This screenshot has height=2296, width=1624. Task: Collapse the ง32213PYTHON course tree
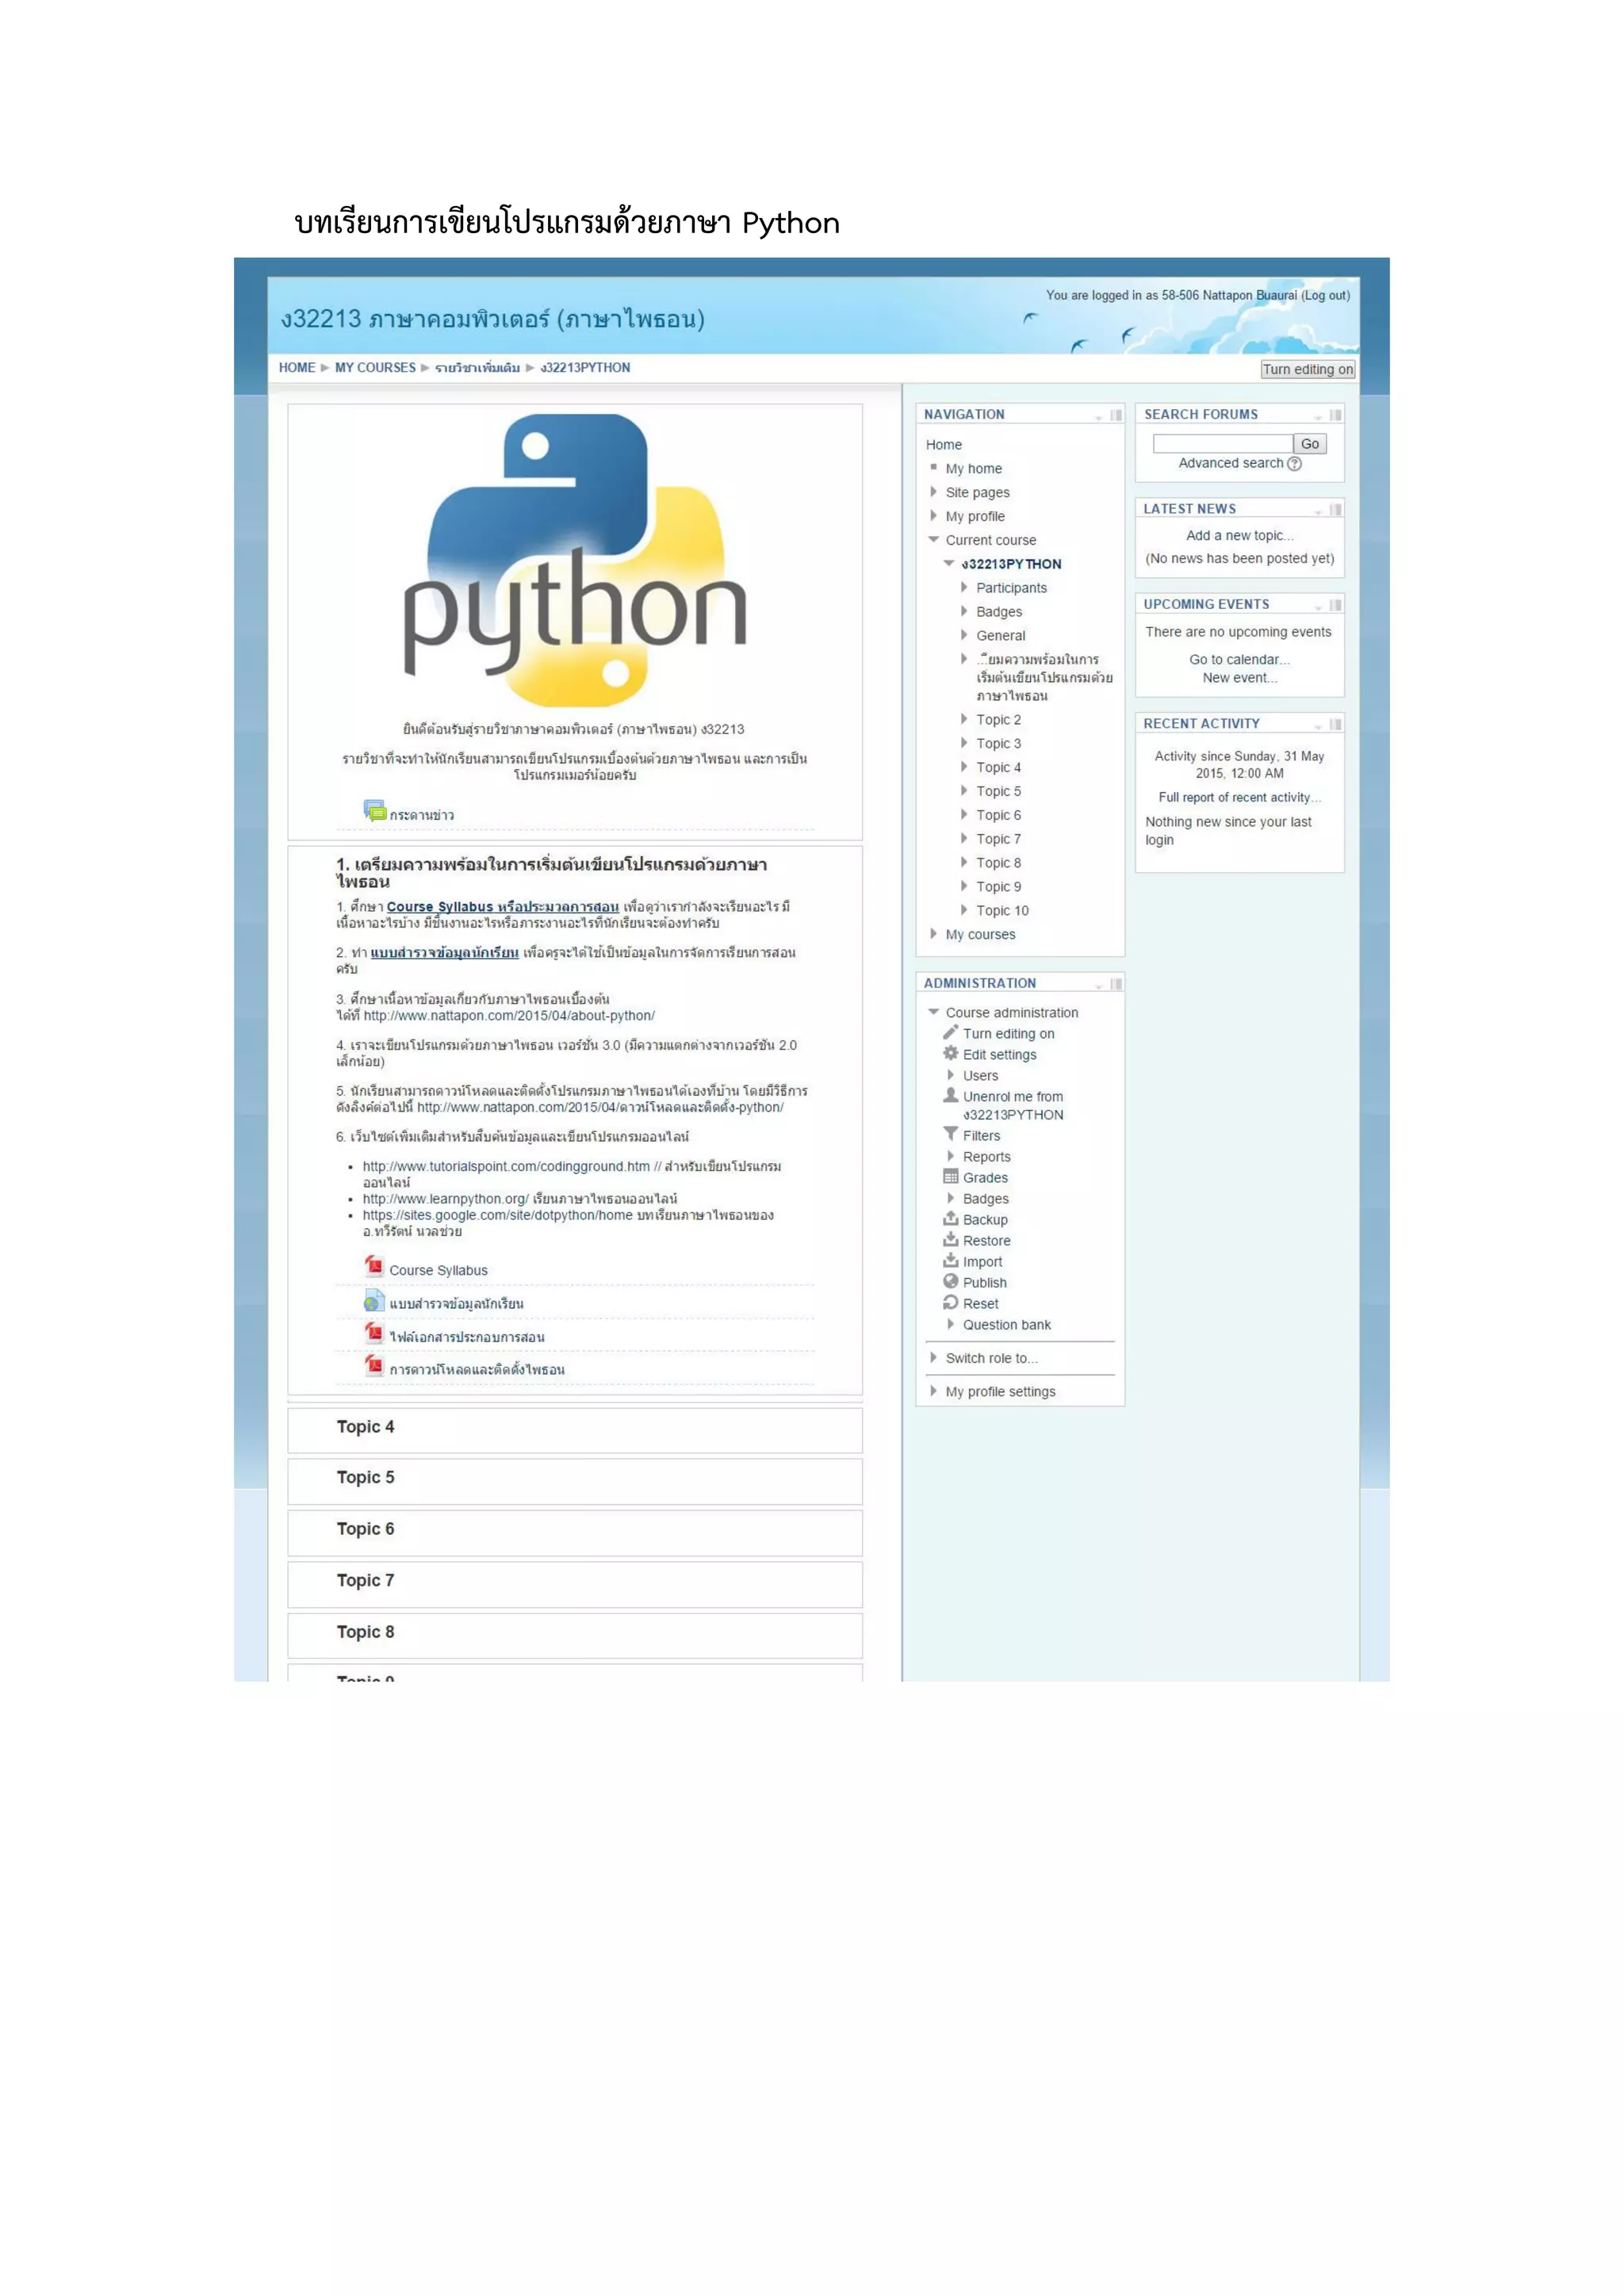click(x=949, y=563)
